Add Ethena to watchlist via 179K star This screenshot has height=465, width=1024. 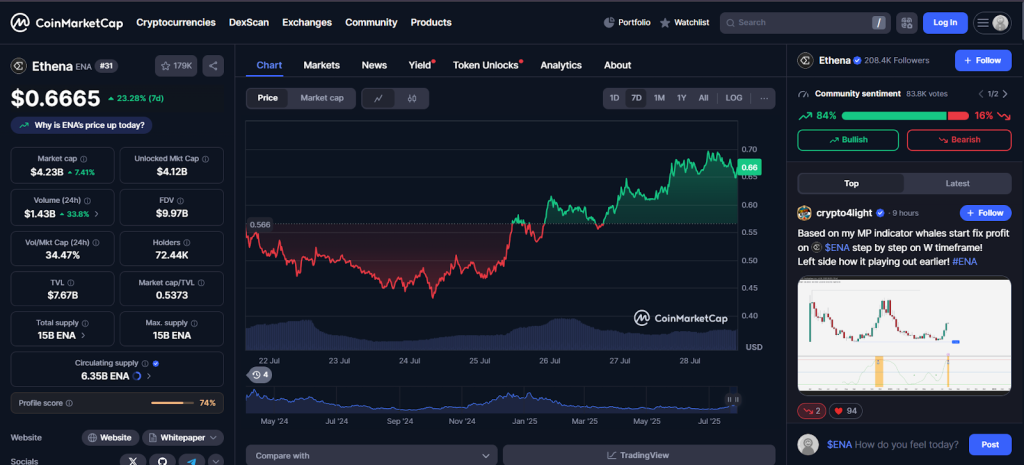coord(176,66)
